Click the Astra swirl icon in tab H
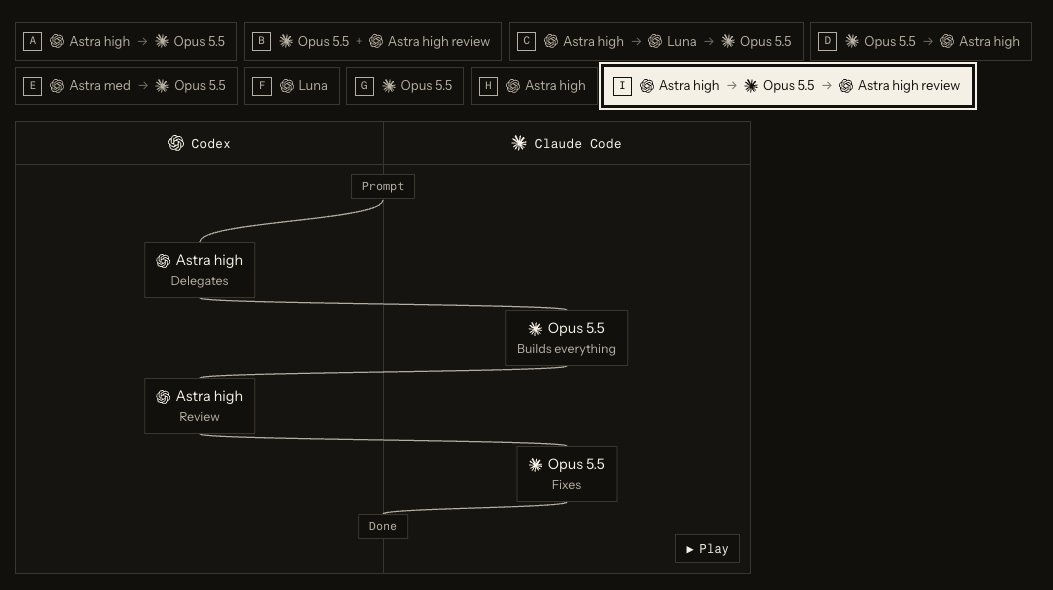Viewport: 1053px width, 590px height. click(513, 86)
